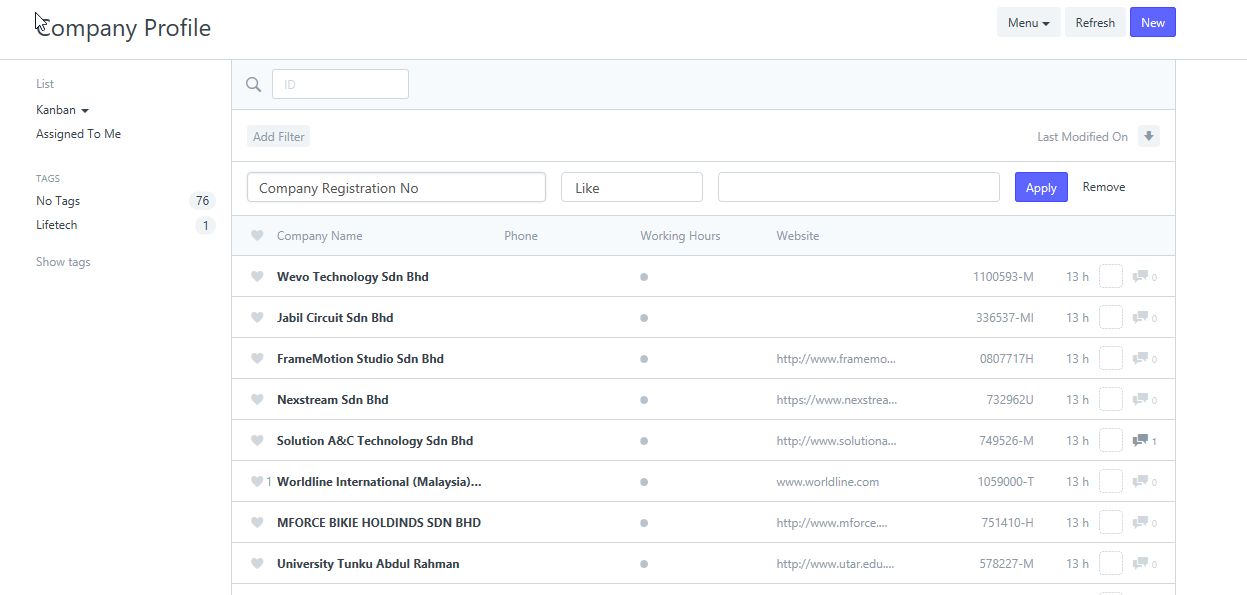This screenshot has height=595, width=1247.
Task: Like MFORCE BIKIE HOLDINDS with heart icon
Action: point(257,523)
